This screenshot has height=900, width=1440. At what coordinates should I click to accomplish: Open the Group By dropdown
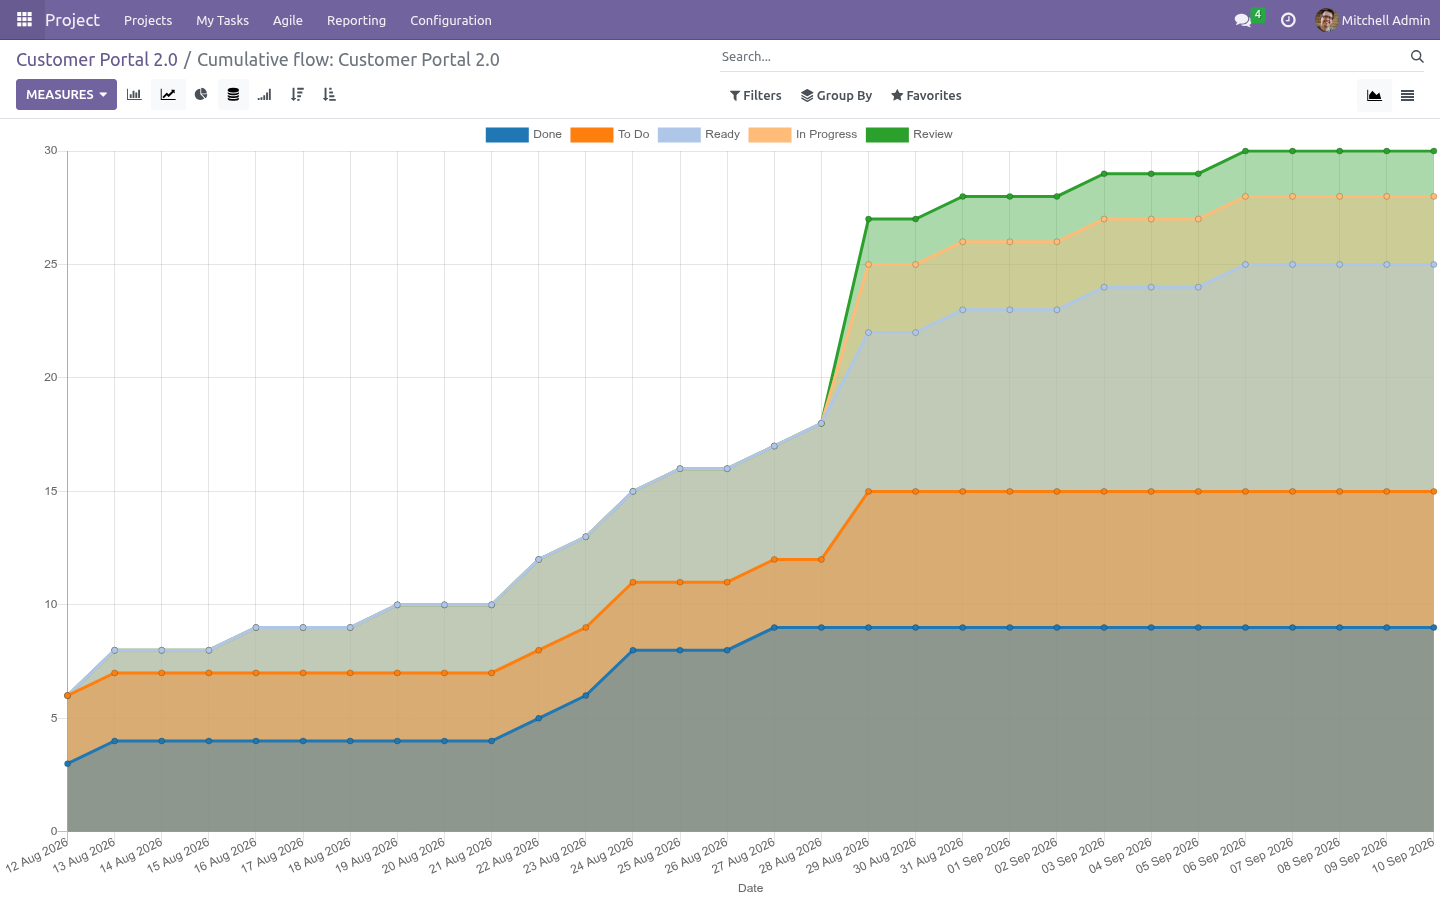[x=837, y=96]
